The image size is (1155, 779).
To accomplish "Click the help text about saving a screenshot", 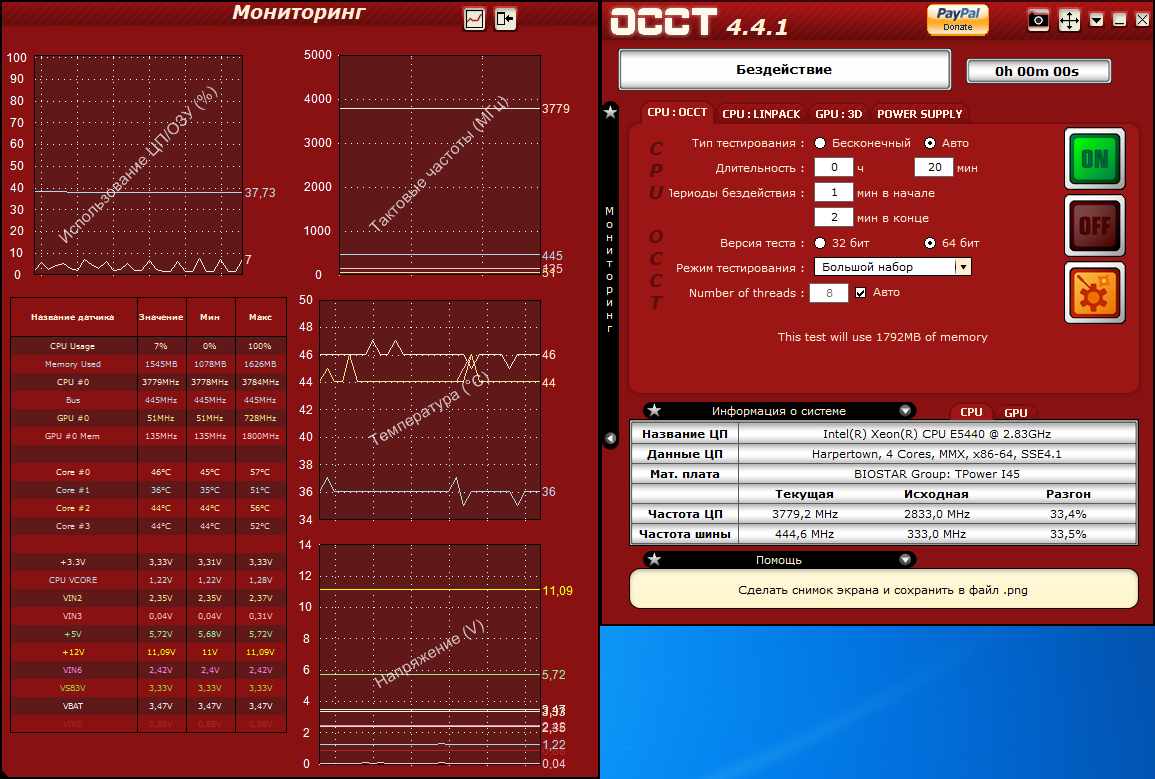I will [x=882, y=590].
